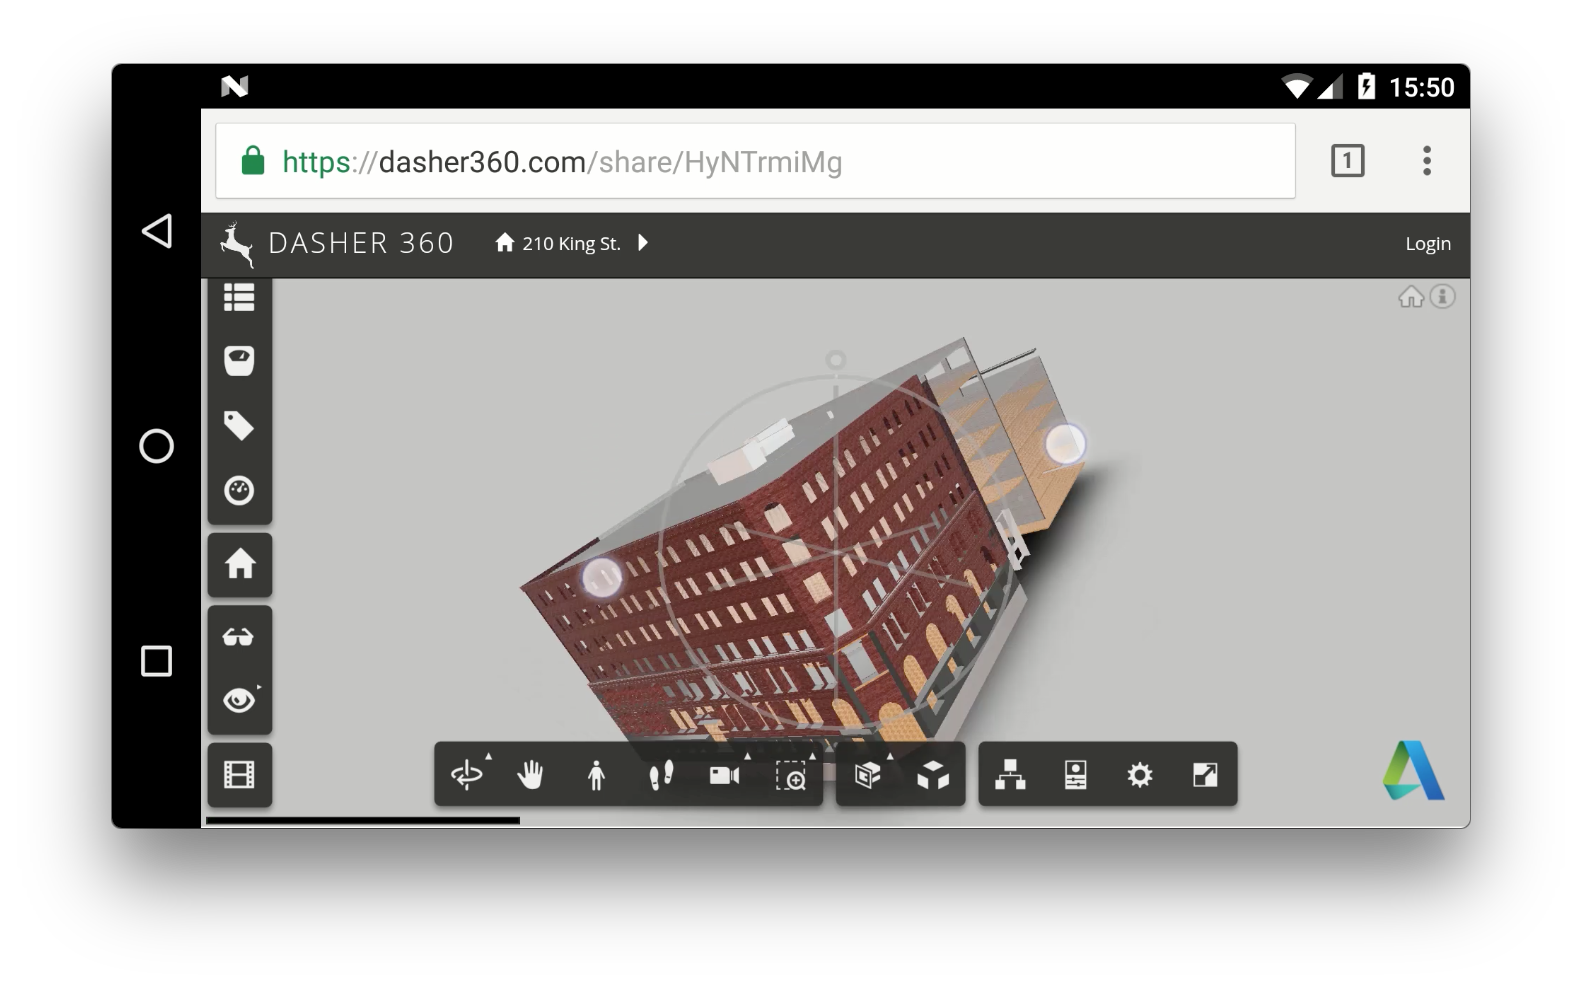Toggle the eye visibility button
This screenshot has width=1582, height=988.
pos(239,700)
